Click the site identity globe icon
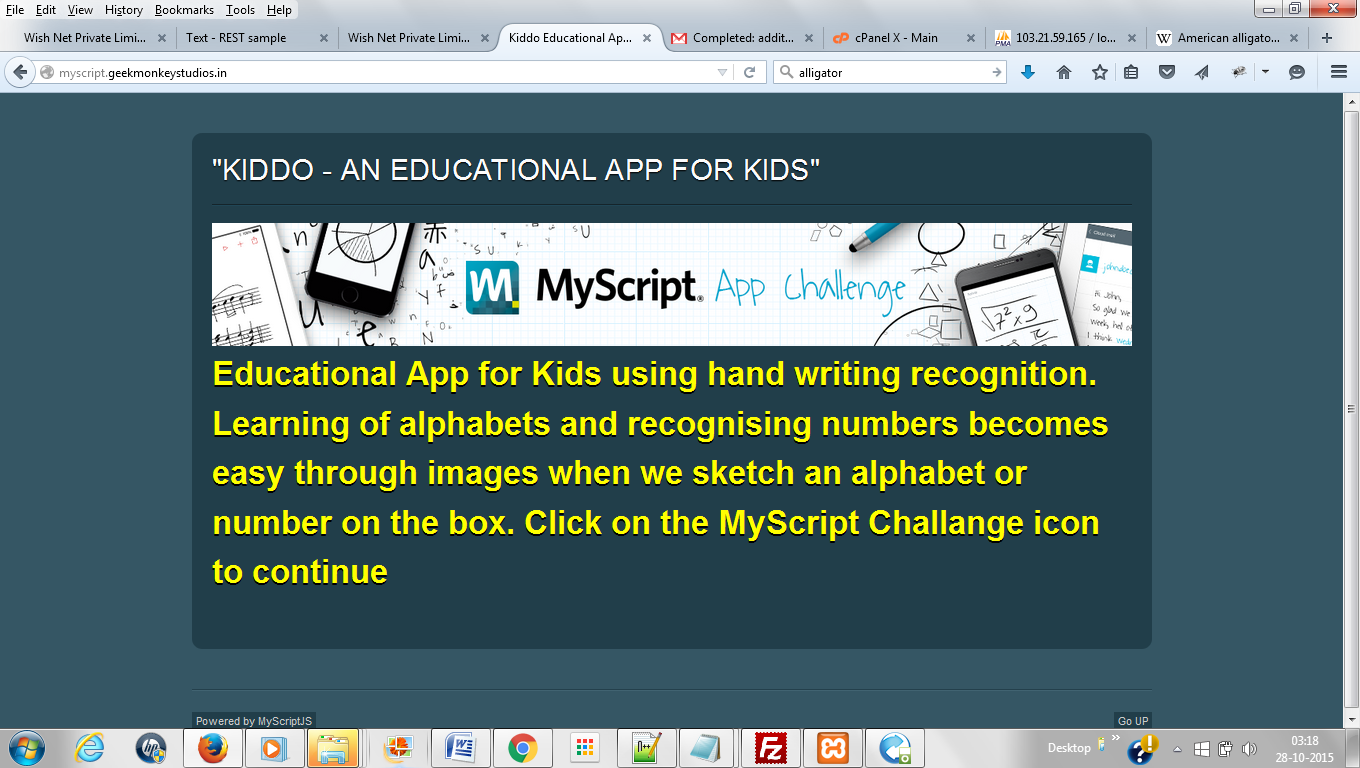The image size is (1360, 768). [x=46, y=72]
